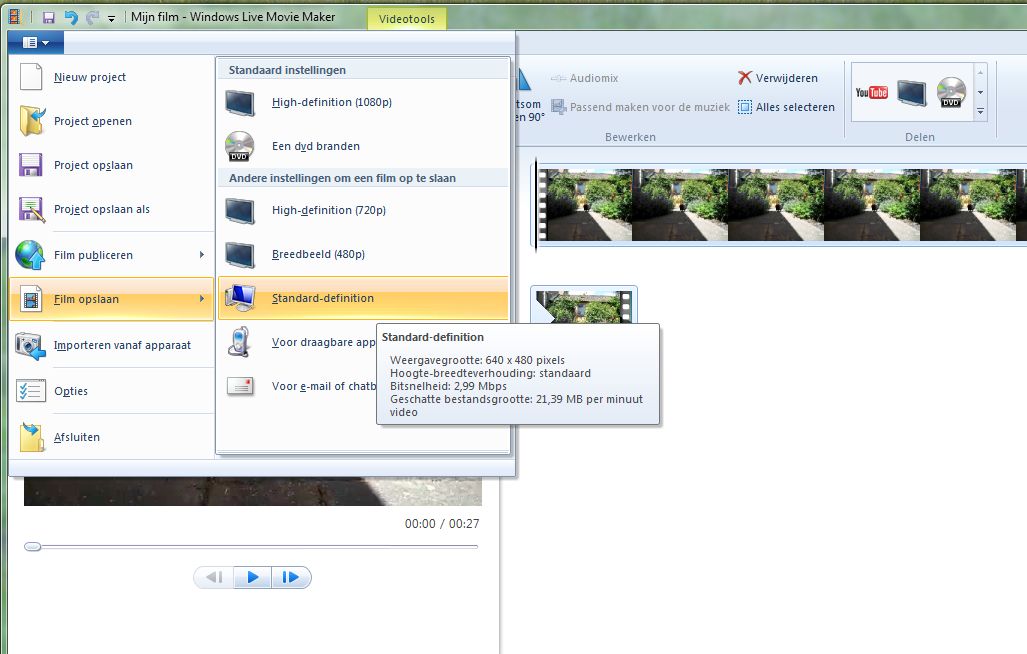The width and height of the screenshot is (1027, 654).
Task: Click the high-definition monitor icon in Delen
Action: pyautogui.click(x=911, y=93)
